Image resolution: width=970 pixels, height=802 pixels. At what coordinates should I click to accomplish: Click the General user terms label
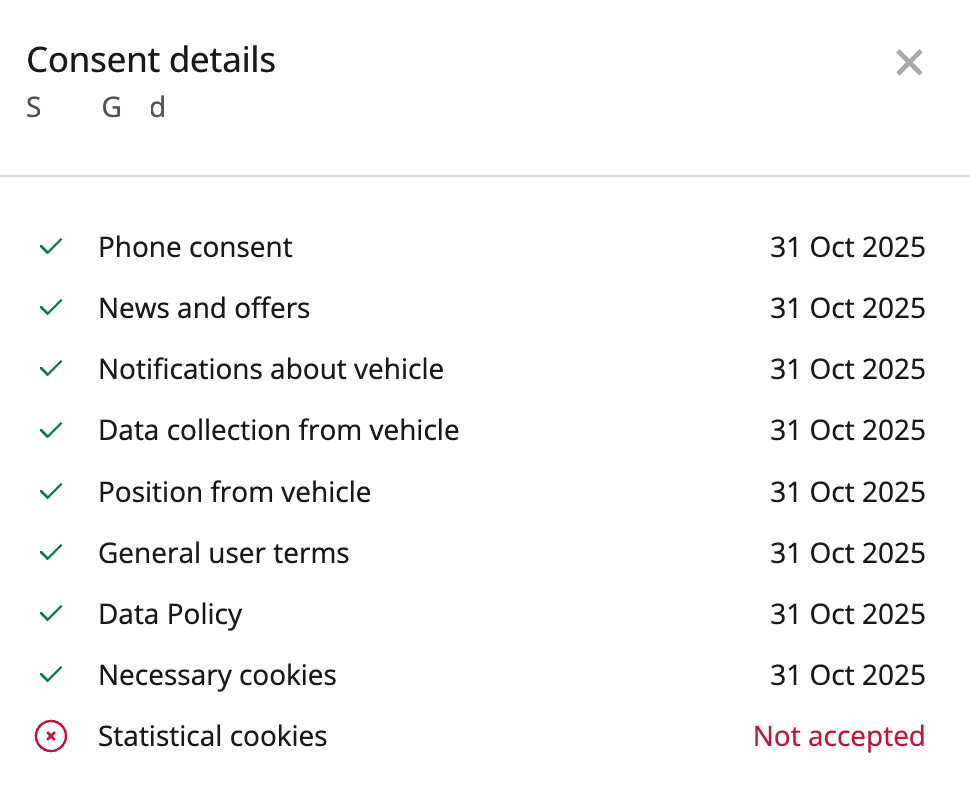223,553
